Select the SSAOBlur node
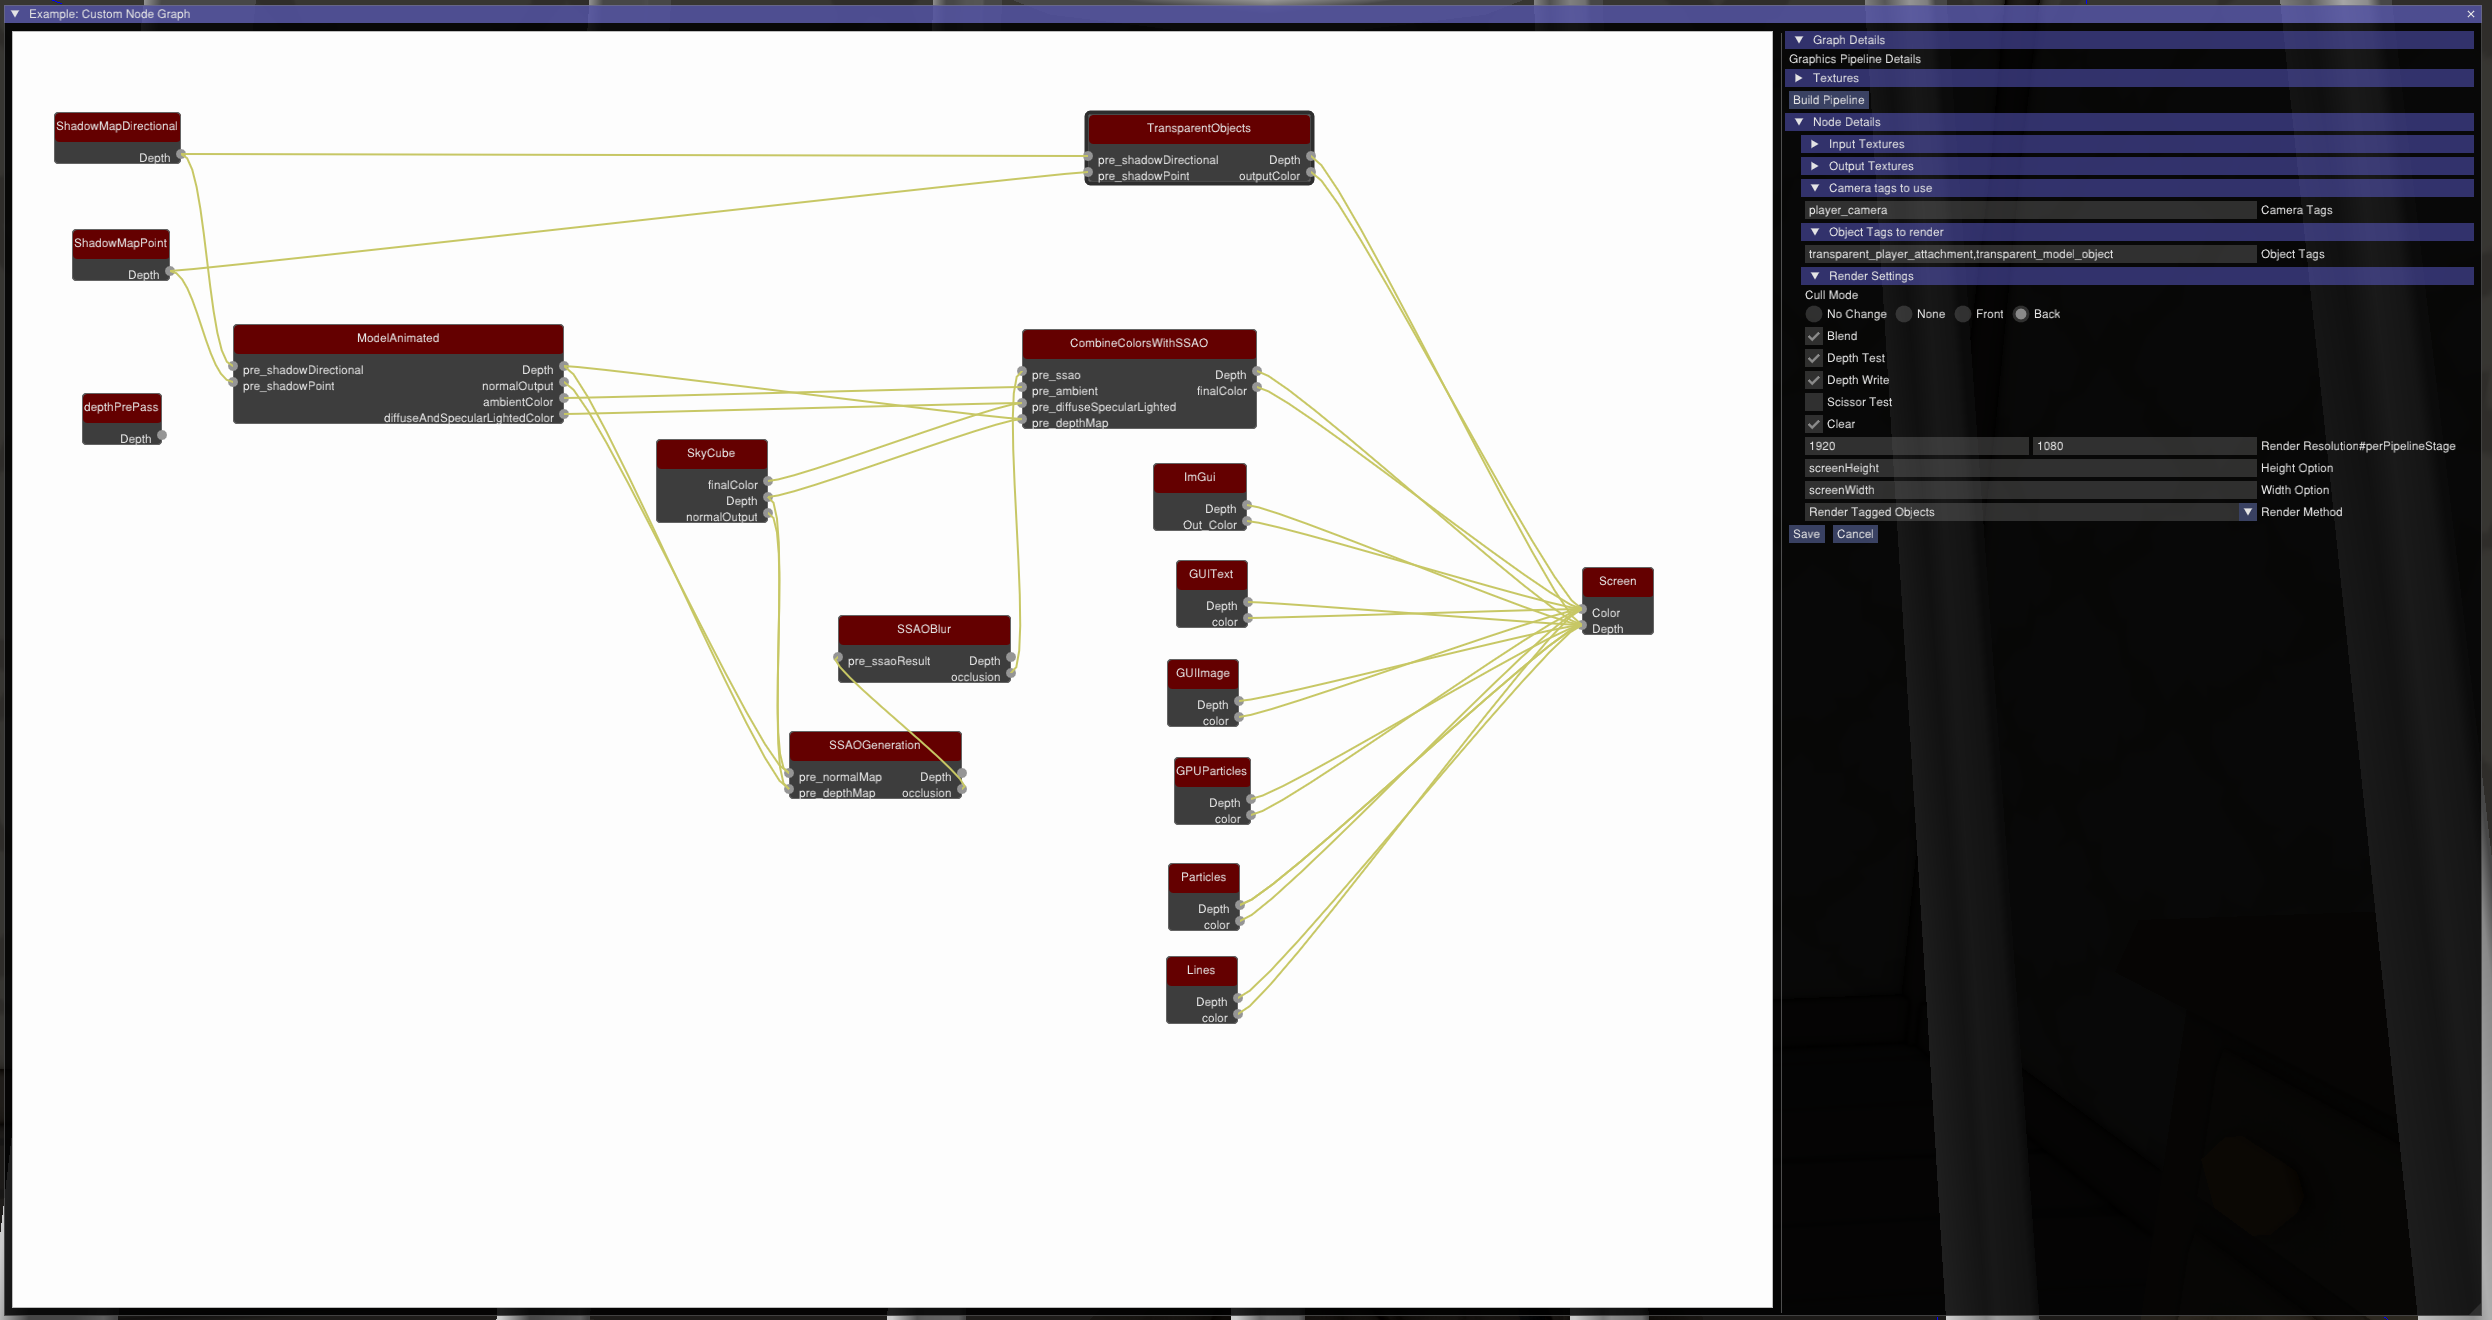Viewport: 2492px width, 1320px height. [x=923, y=629]
